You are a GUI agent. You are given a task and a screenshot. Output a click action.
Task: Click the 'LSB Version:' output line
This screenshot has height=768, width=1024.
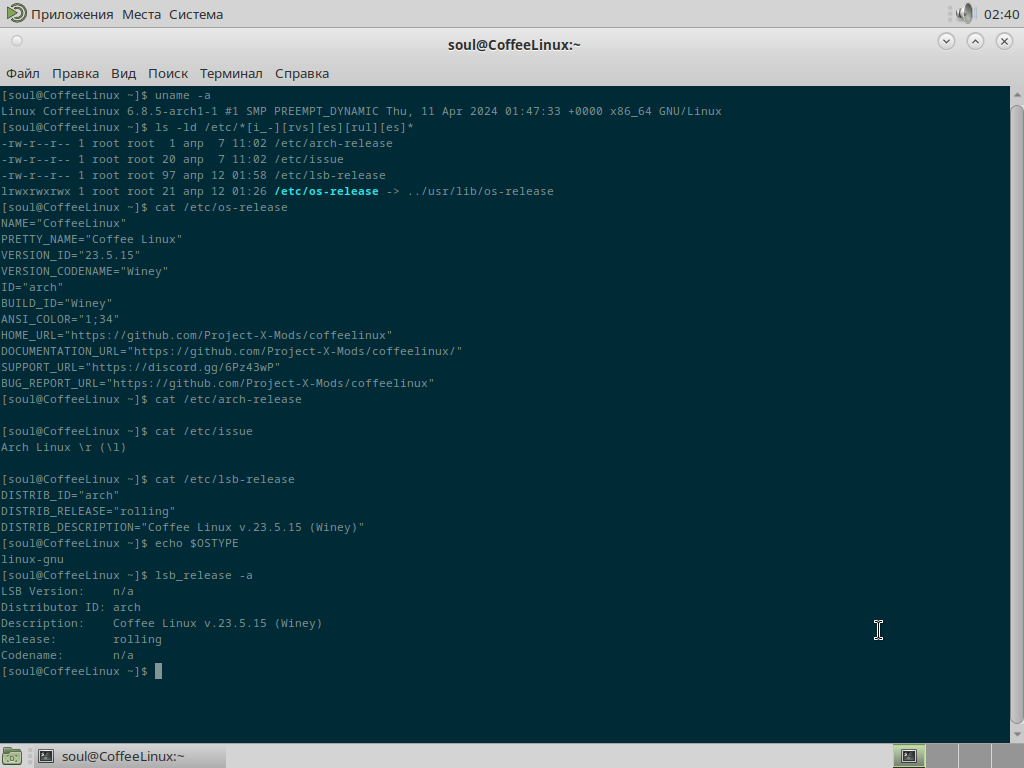(x=67, y=592)
